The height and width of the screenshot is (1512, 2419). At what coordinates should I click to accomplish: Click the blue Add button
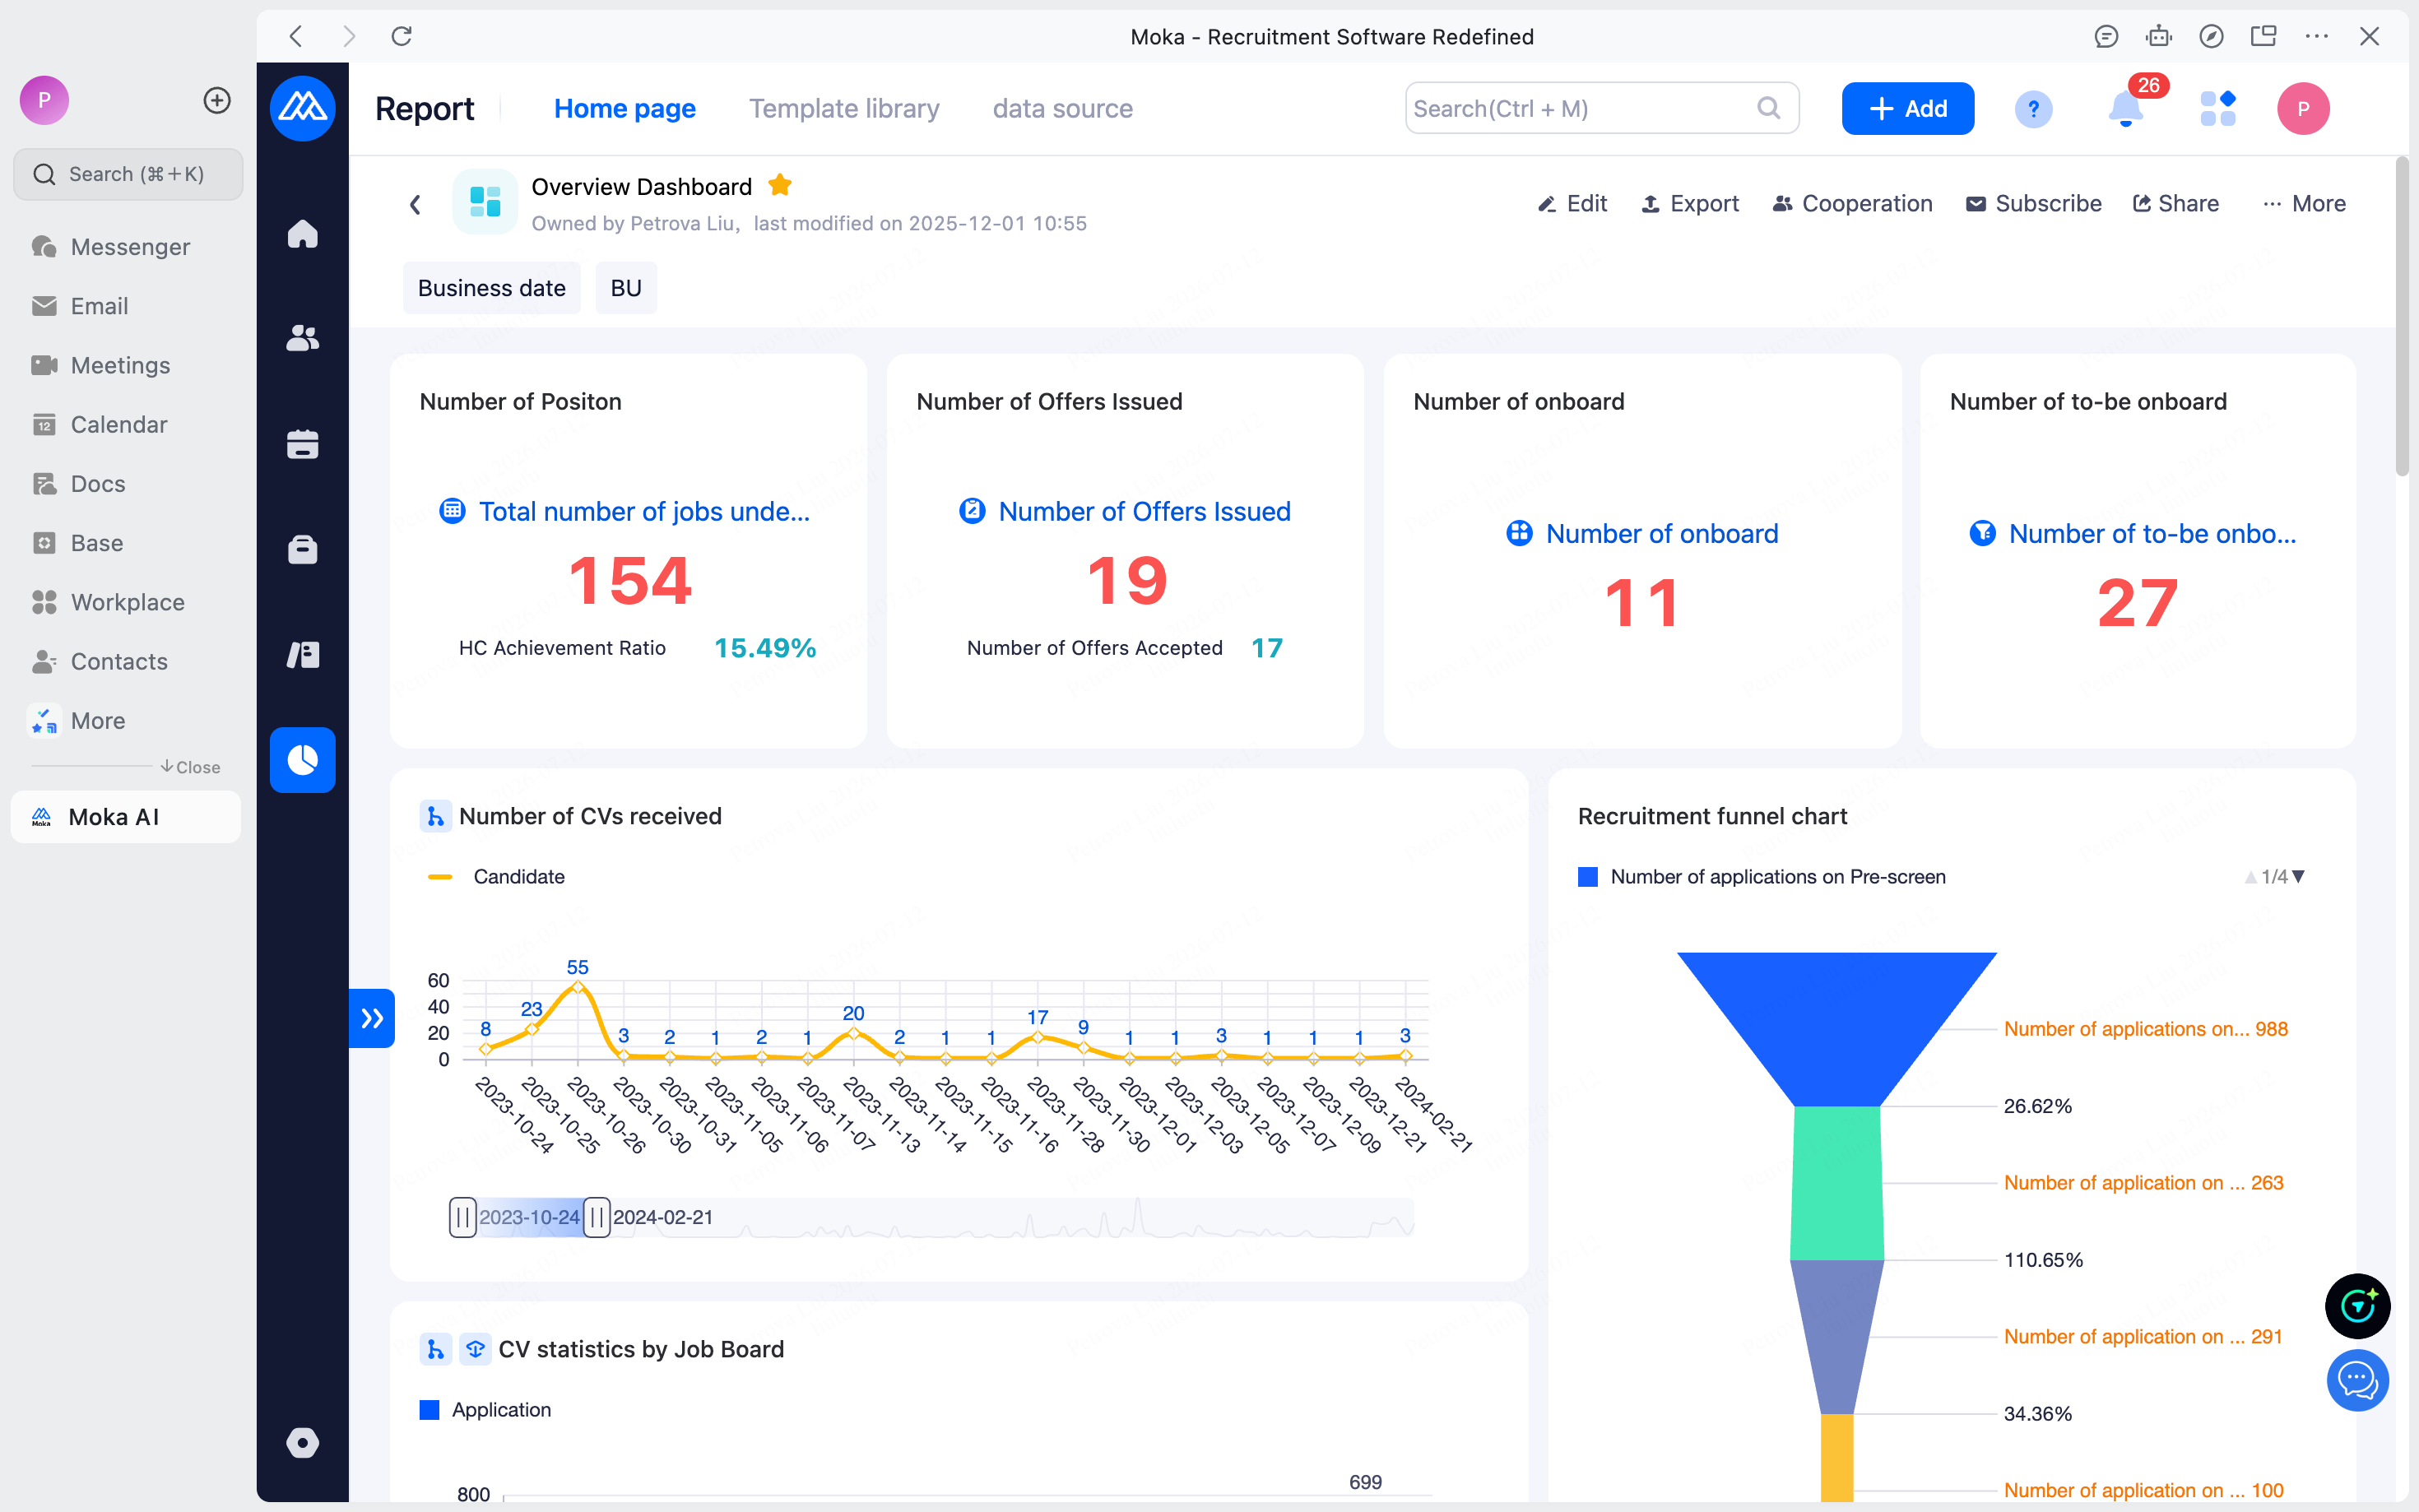pos(1907,108)
